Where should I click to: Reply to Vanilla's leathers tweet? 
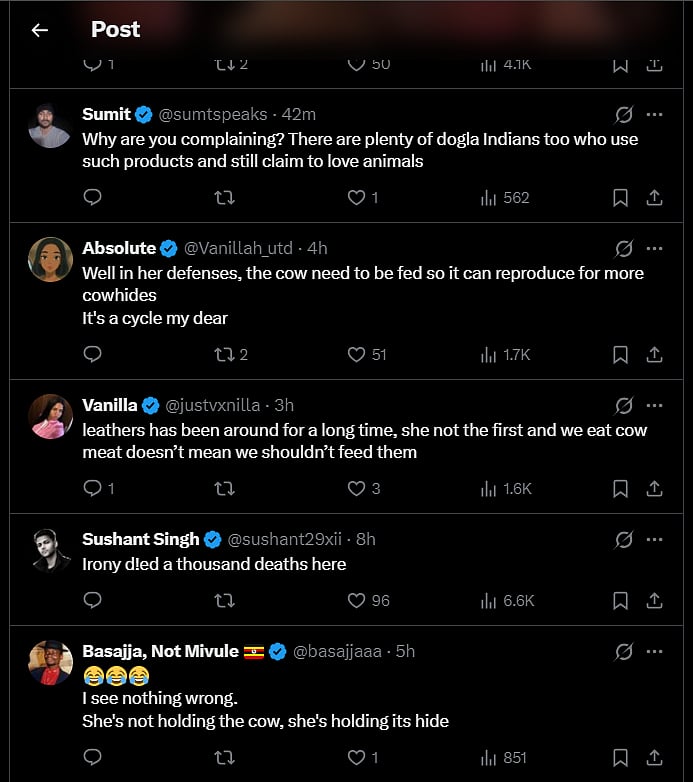click(x=92, y=488)
